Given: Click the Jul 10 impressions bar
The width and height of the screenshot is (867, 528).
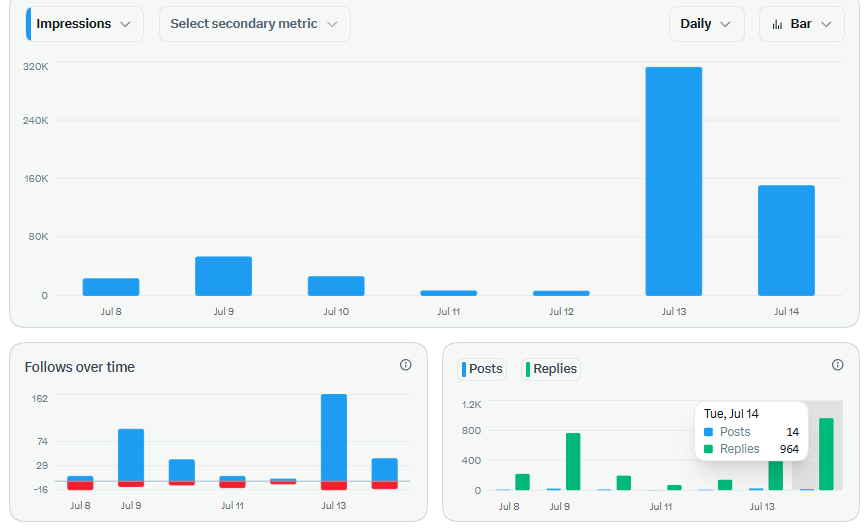Looking at the screenshot, I should pyautogui.click(x=336, y=286).
